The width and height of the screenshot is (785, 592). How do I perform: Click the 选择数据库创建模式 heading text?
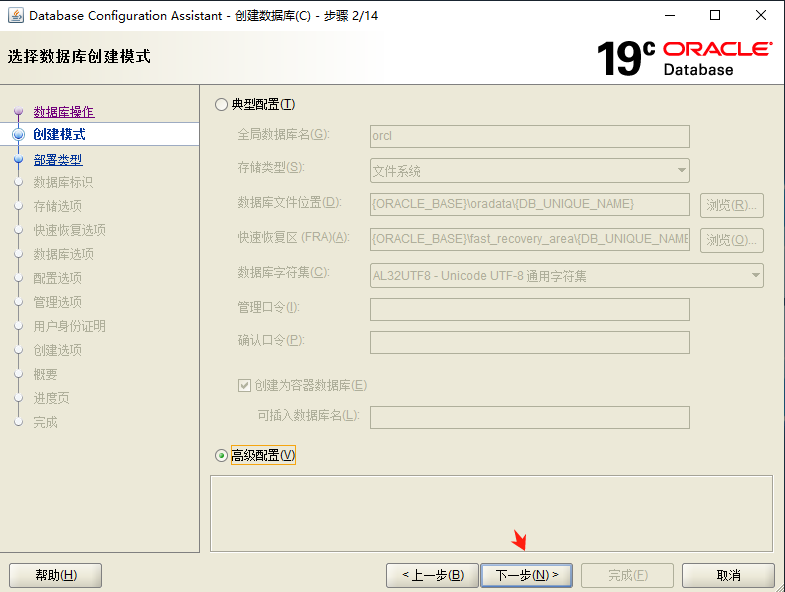coord(79,57)
